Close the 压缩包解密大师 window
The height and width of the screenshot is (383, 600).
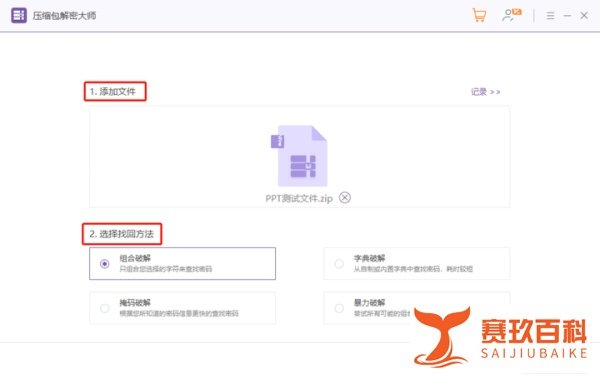tap(584, 16)
